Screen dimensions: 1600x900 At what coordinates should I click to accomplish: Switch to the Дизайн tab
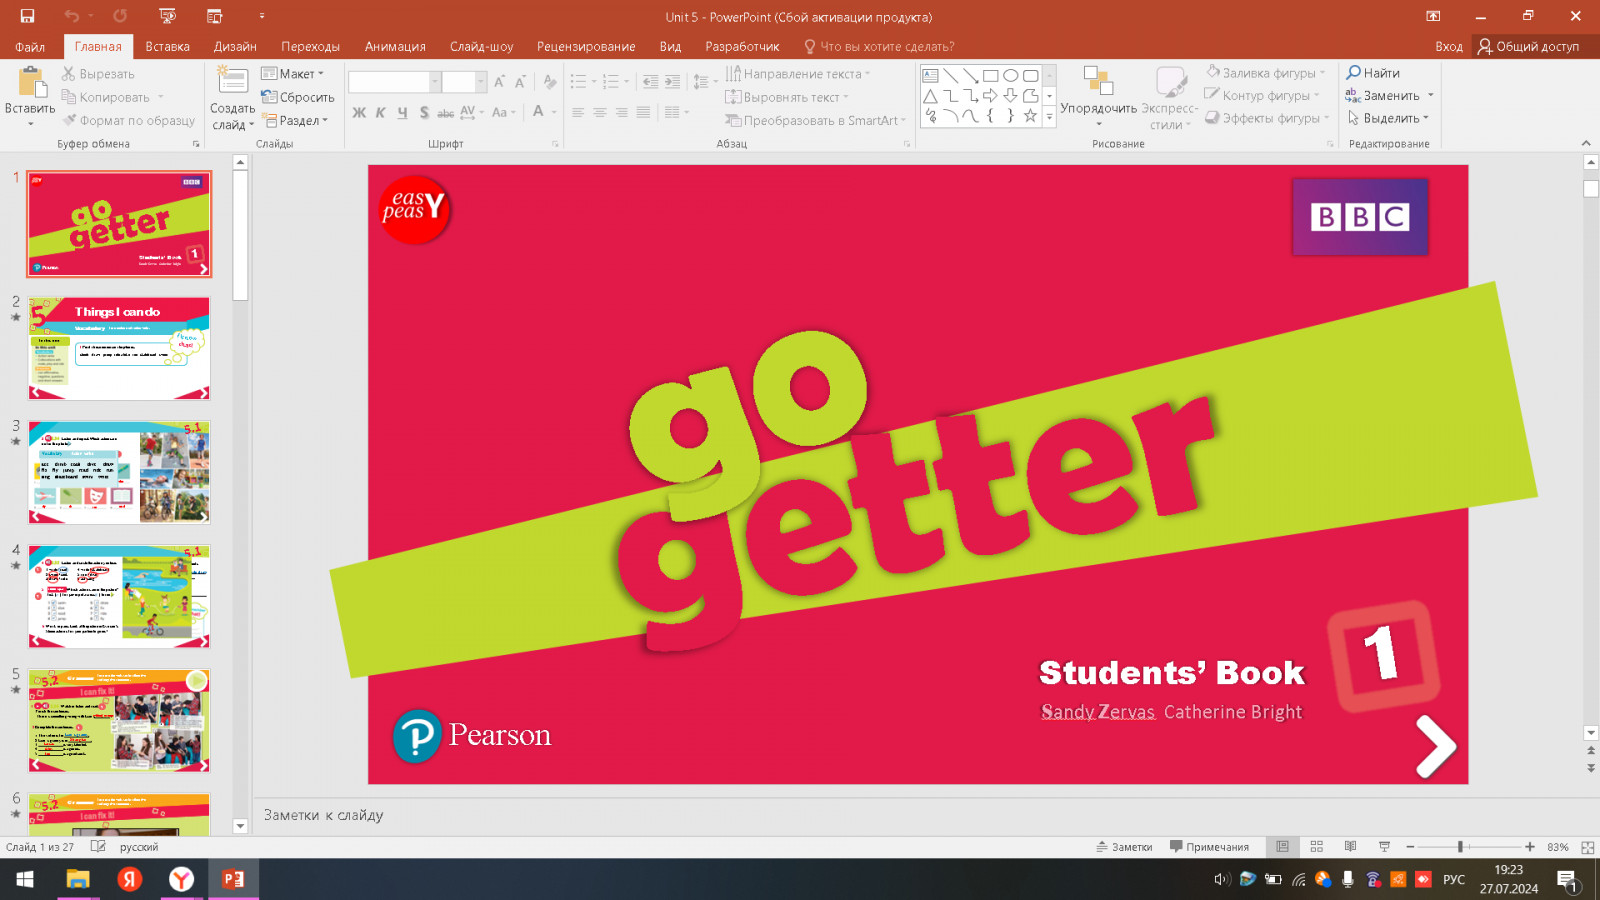coord(235,46)
